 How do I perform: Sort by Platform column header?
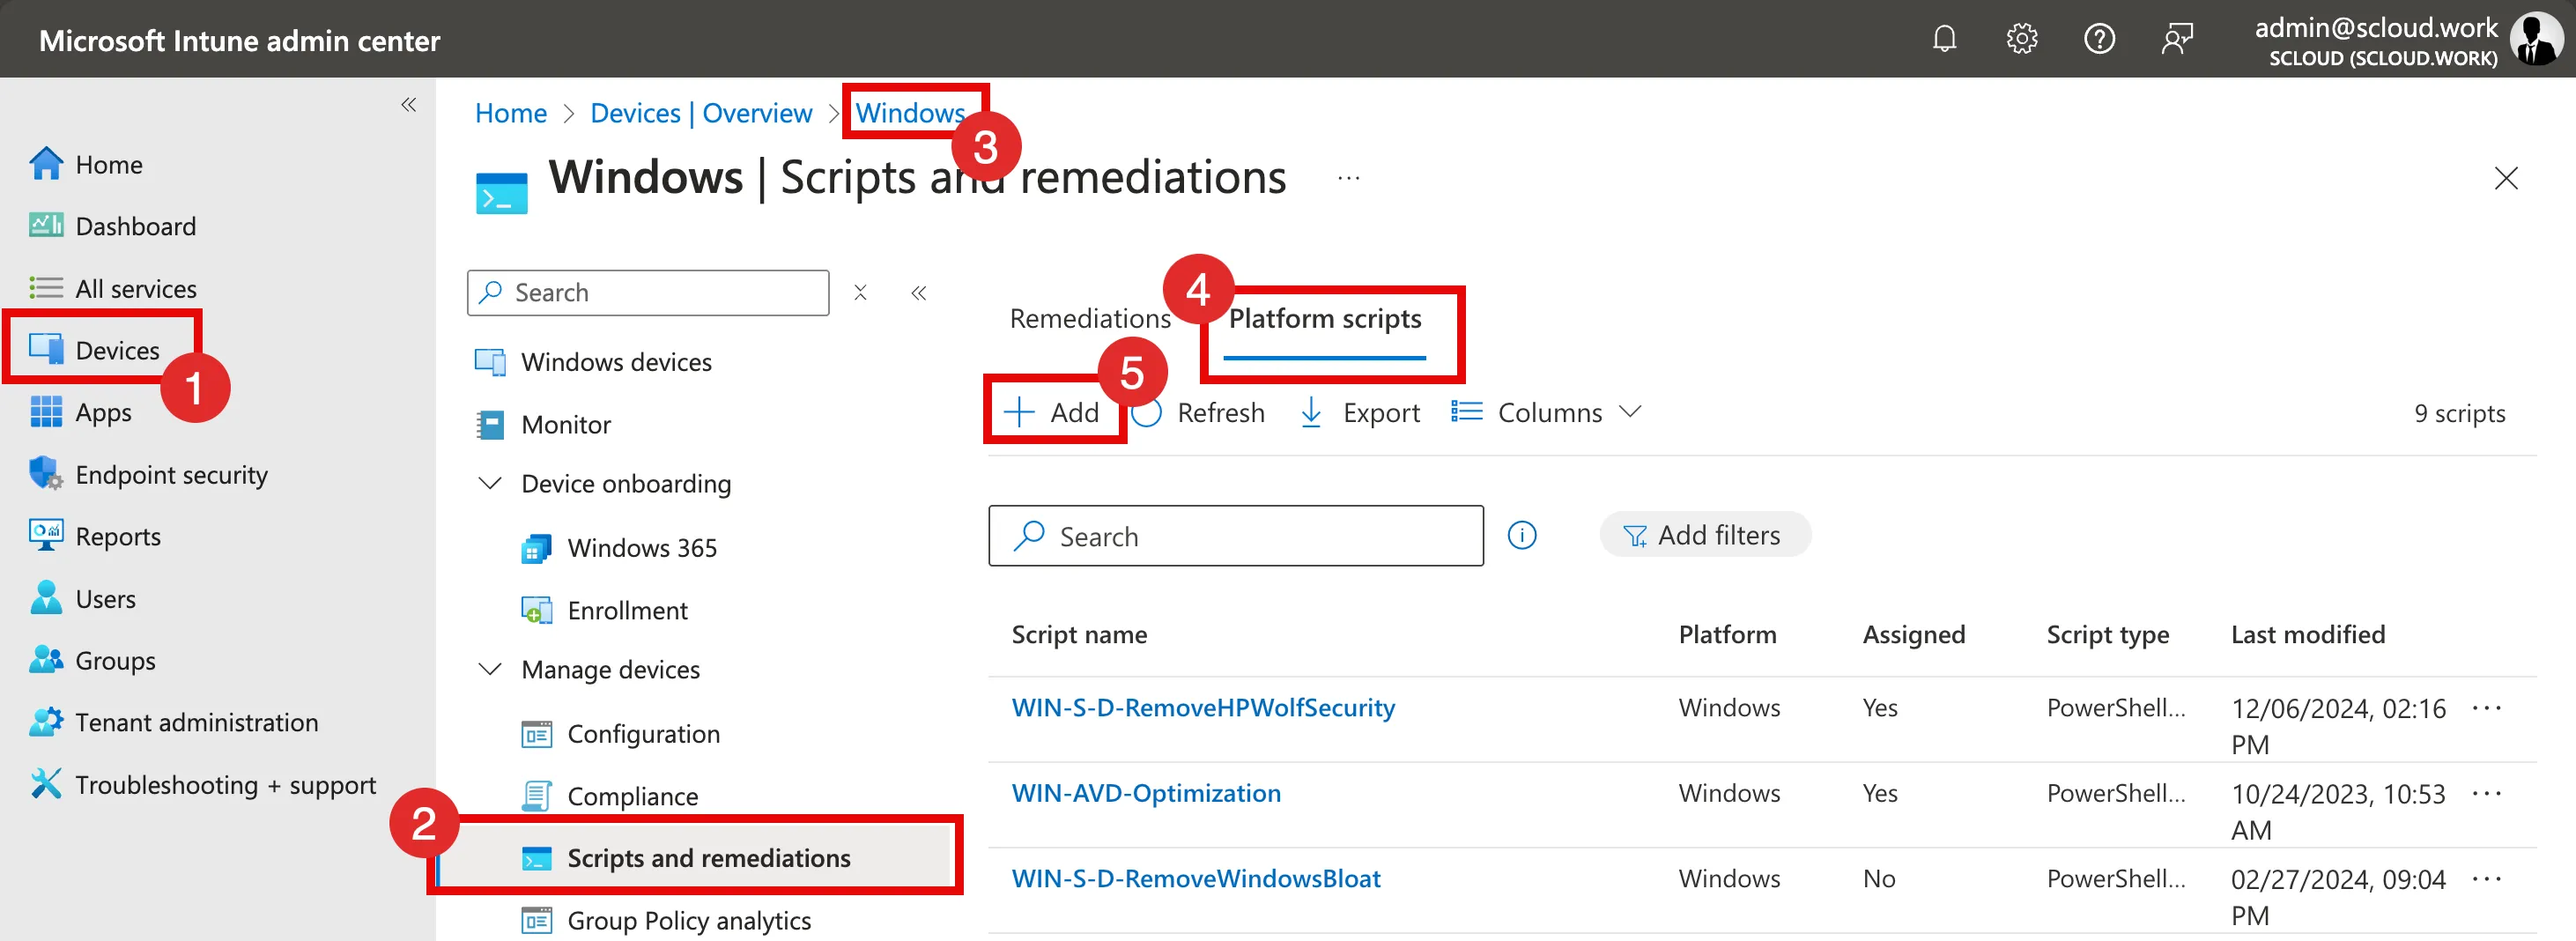(1727, 634)
